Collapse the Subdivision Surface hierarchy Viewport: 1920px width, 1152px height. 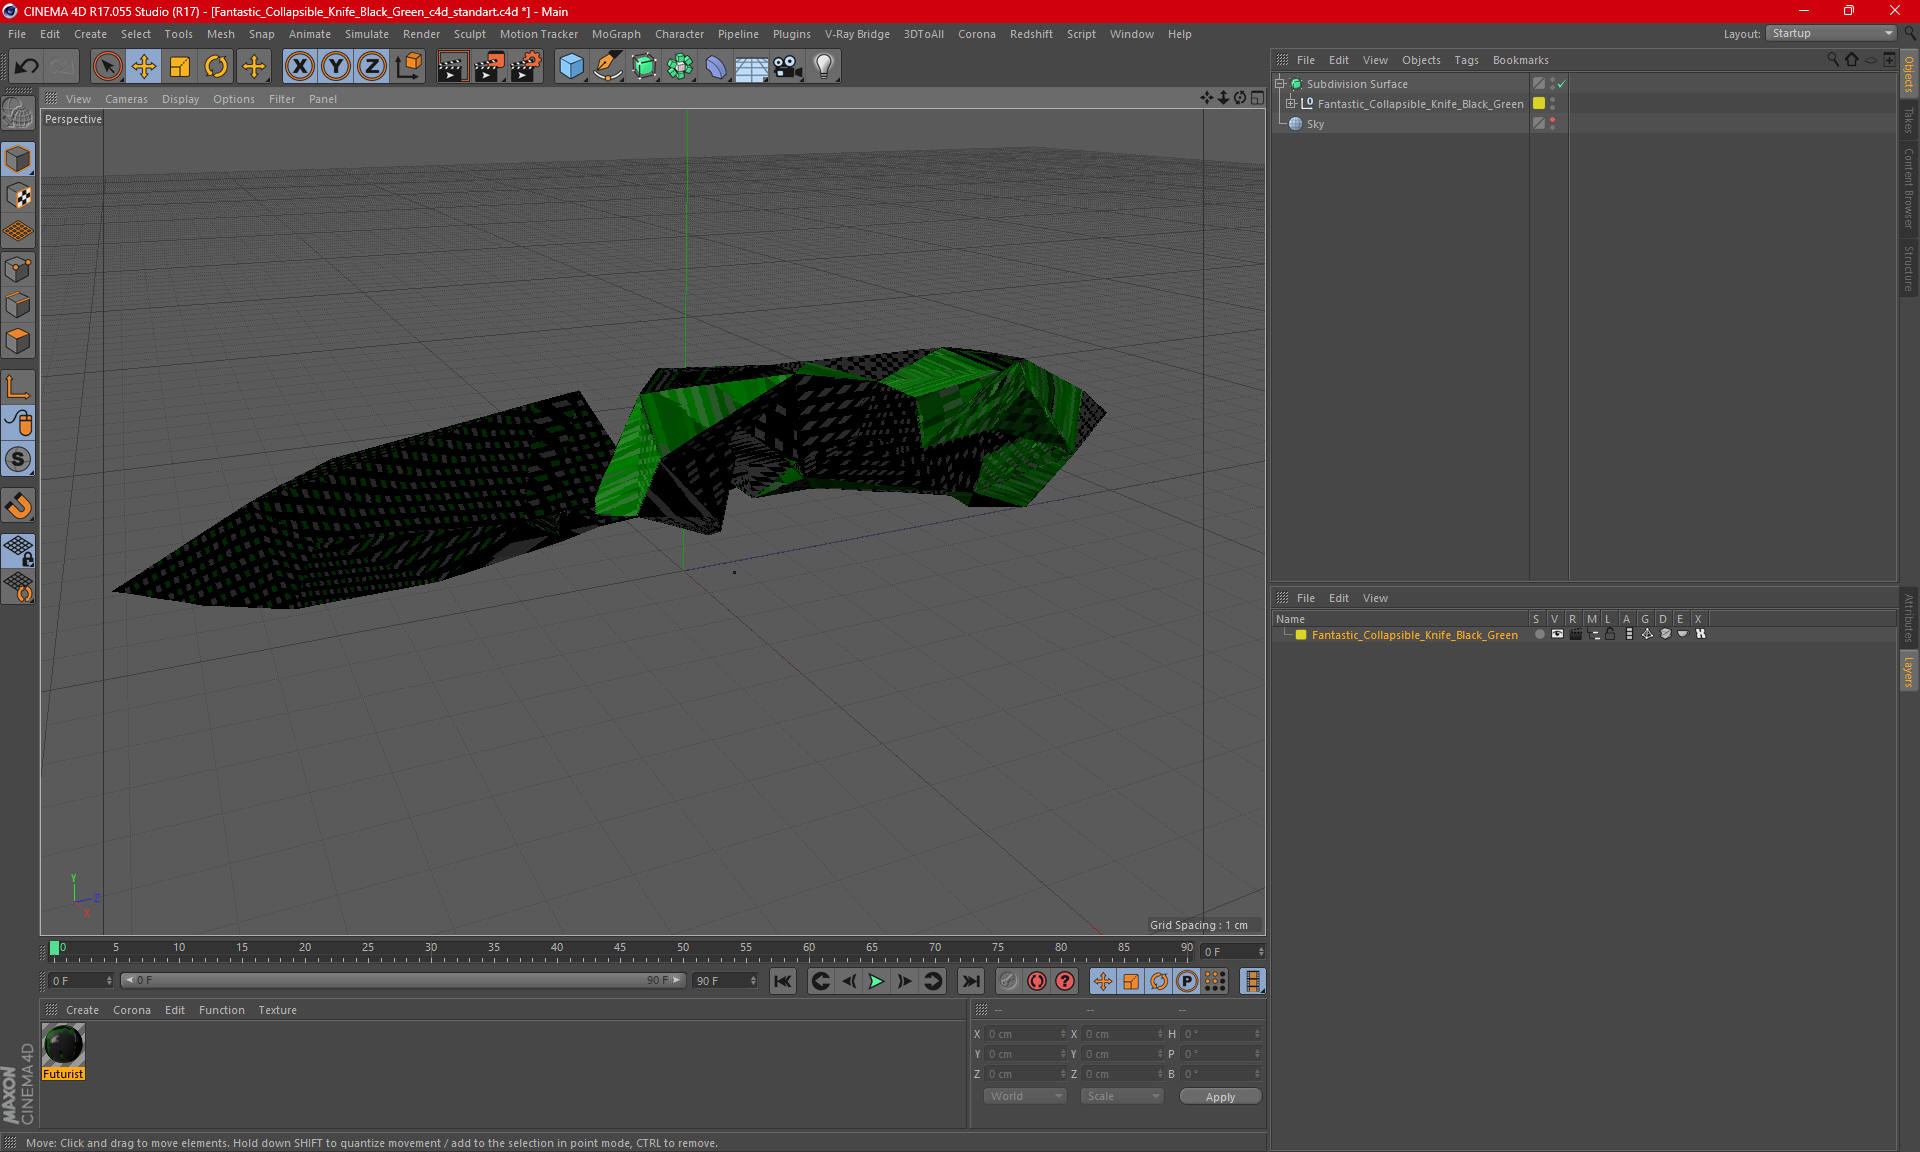pos(1280,84)
